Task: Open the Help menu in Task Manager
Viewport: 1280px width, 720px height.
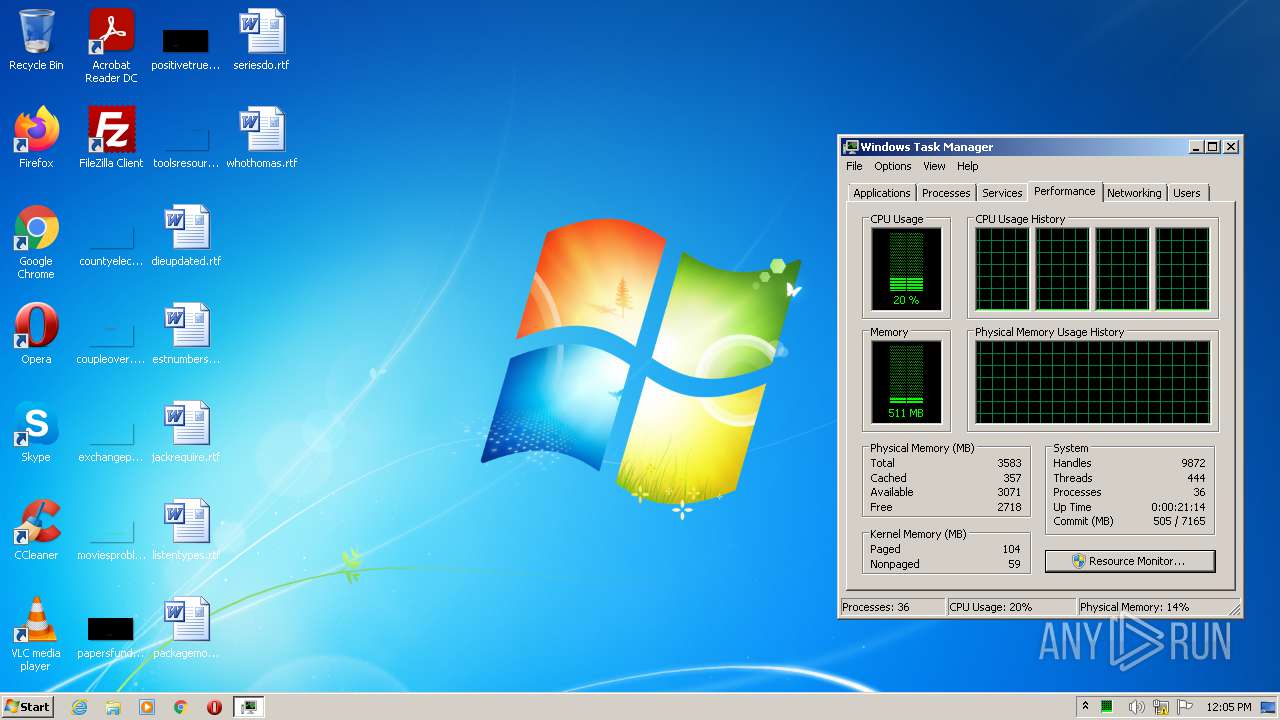Action: tap(967, 166)
